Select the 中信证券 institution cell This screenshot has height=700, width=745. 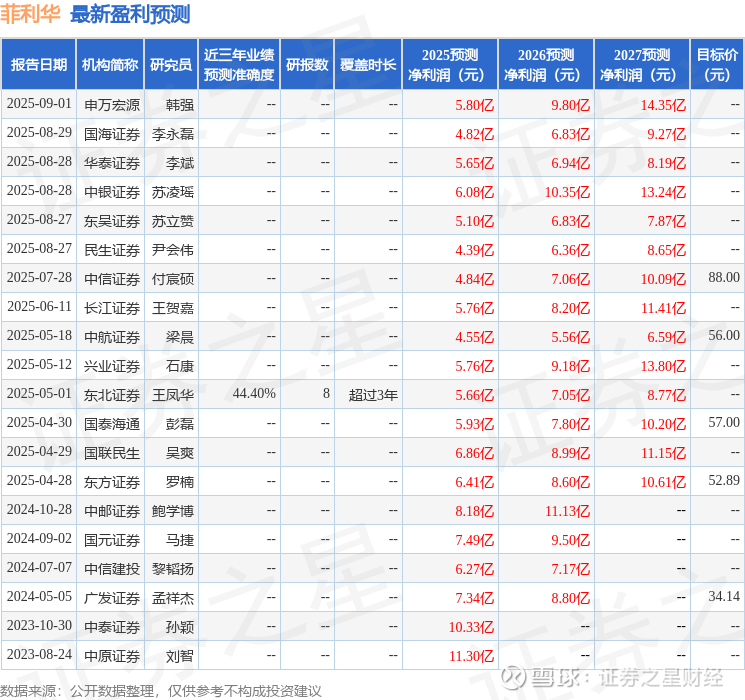click(112, 279)
